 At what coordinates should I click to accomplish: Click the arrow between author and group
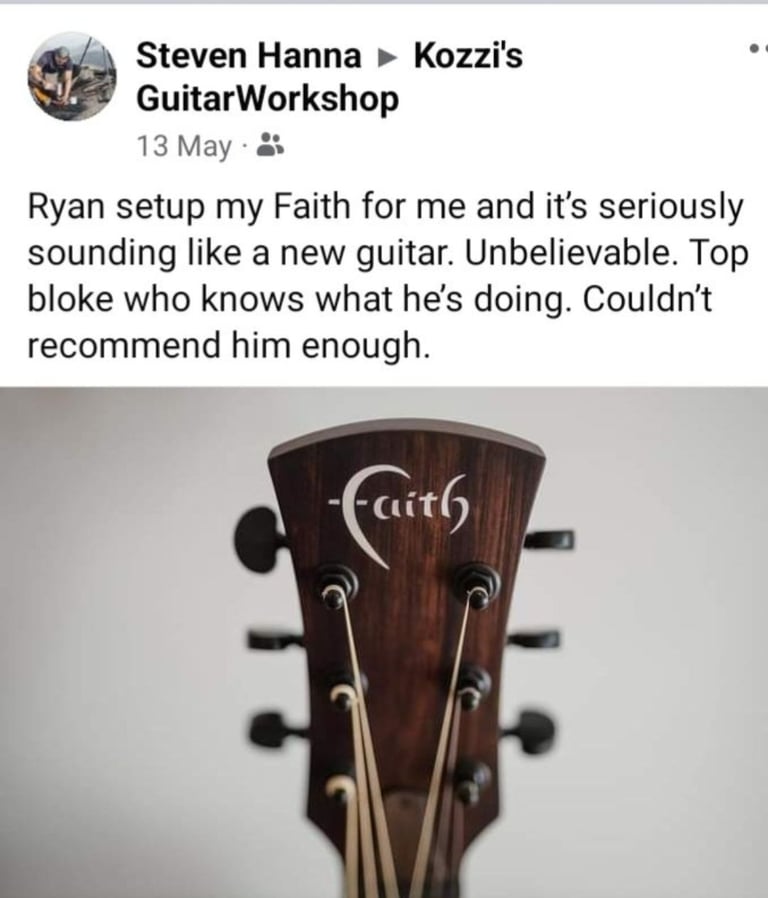(387, 57)
